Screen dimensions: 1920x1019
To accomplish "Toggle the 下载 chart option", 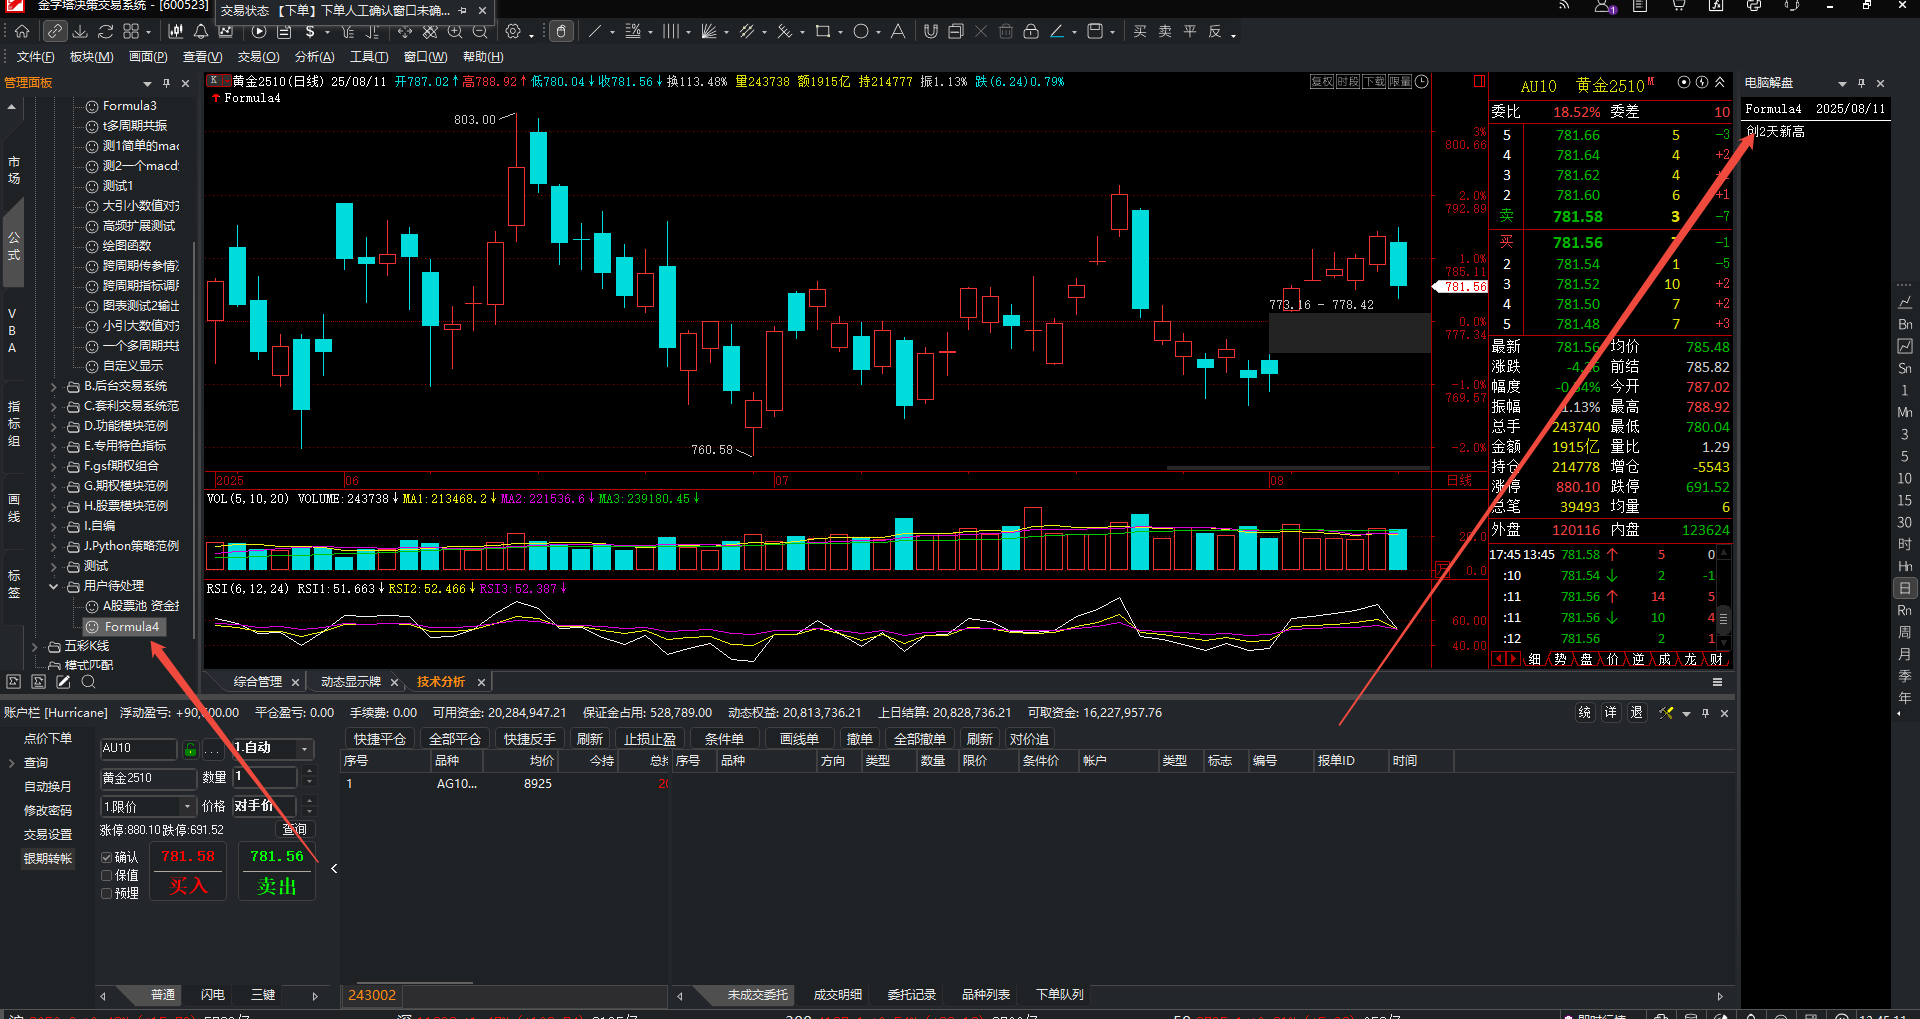I will click(x=1374, y=82).
